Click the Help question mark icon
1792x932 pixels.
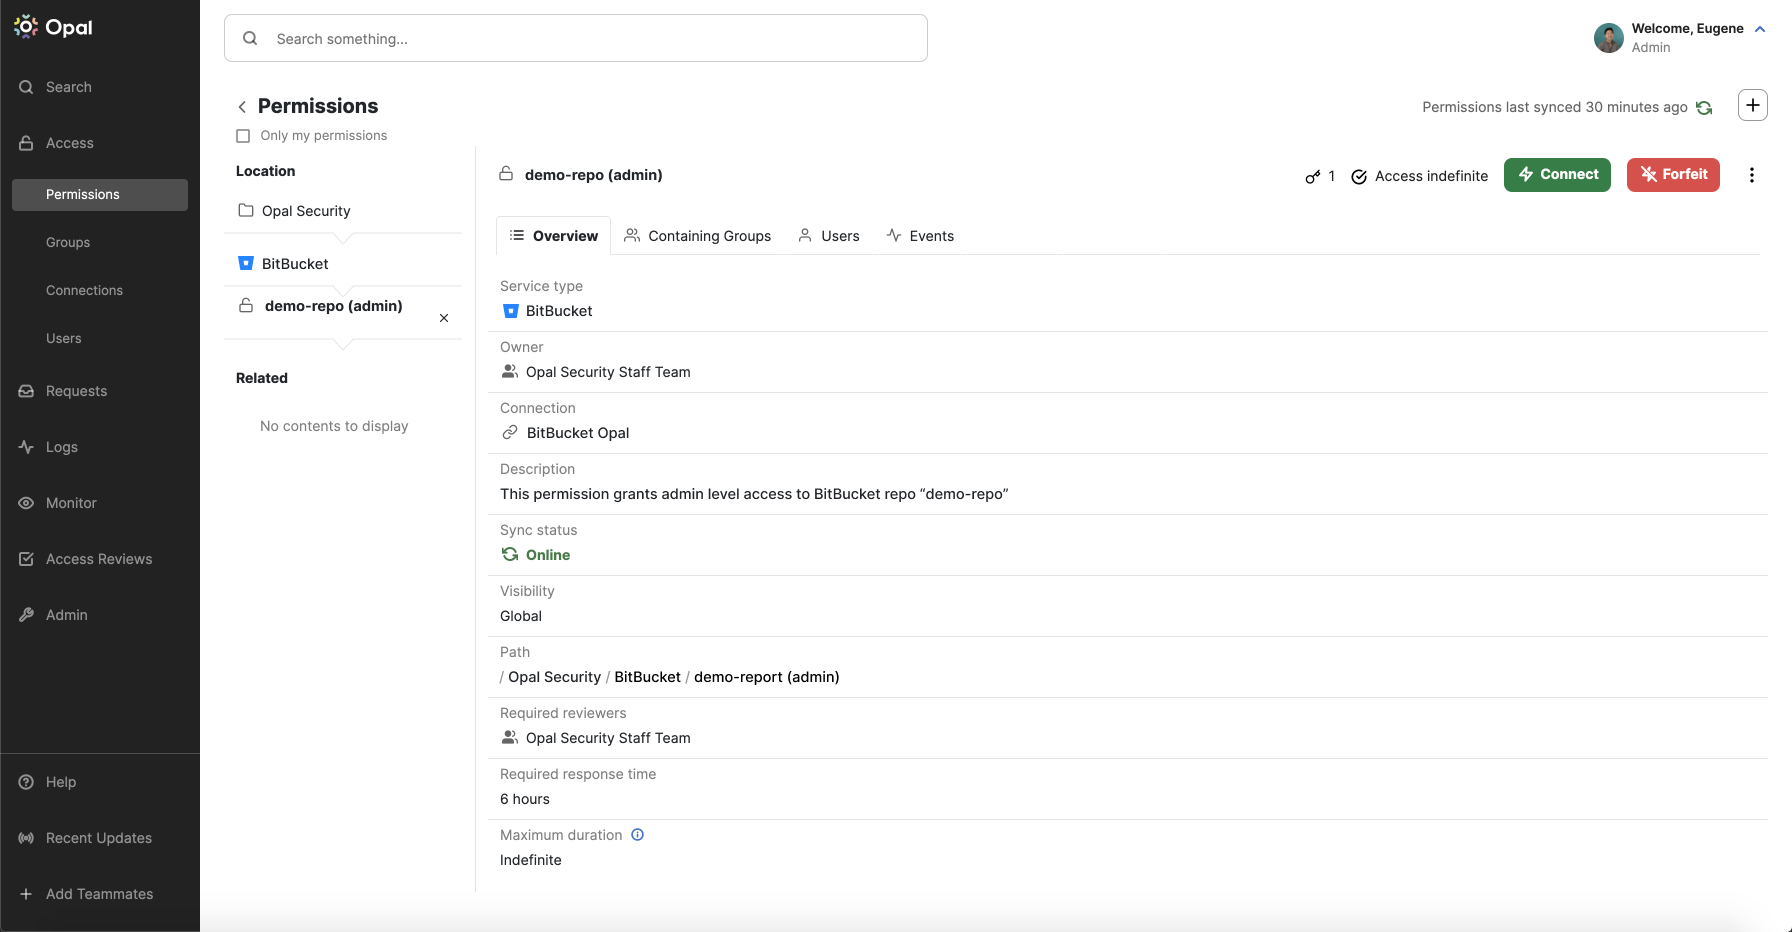26,782
